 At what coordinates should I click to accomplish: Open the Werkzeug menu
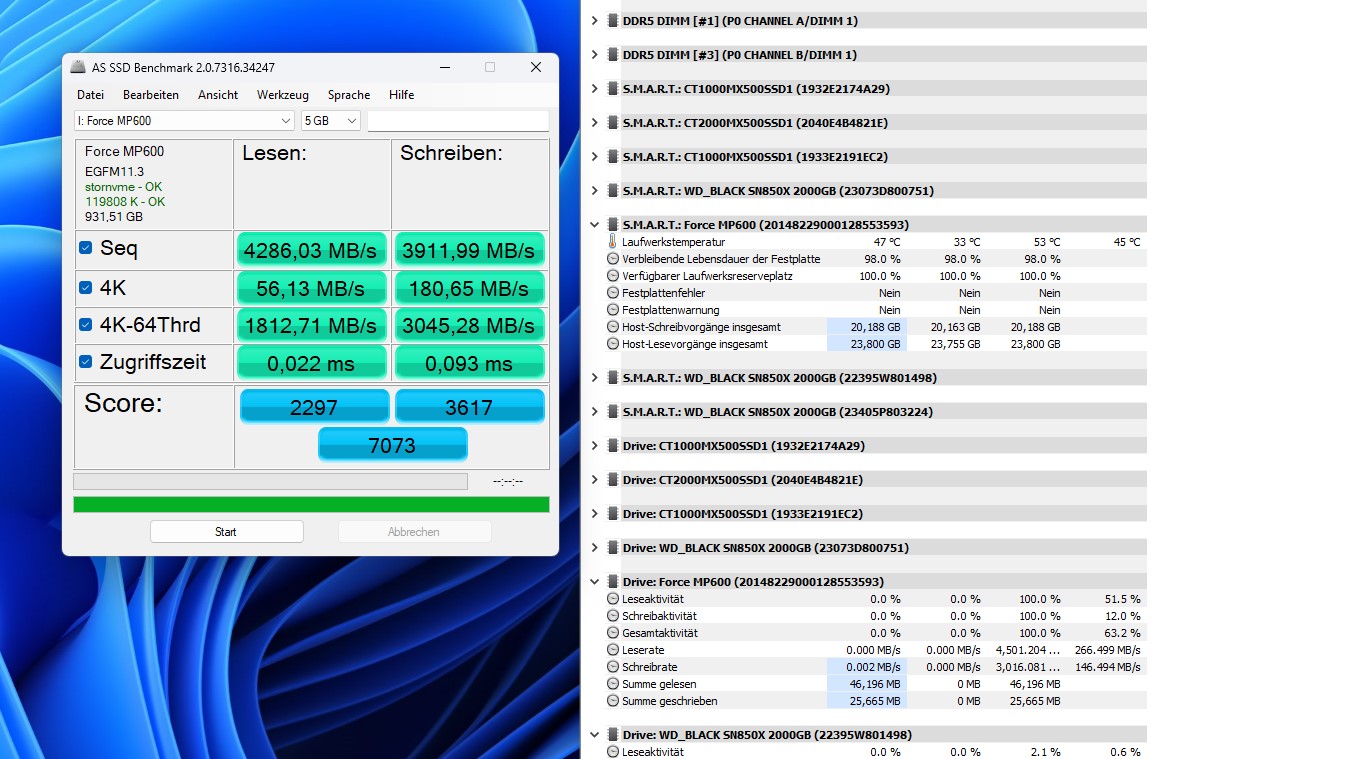[x=283, y=95]
